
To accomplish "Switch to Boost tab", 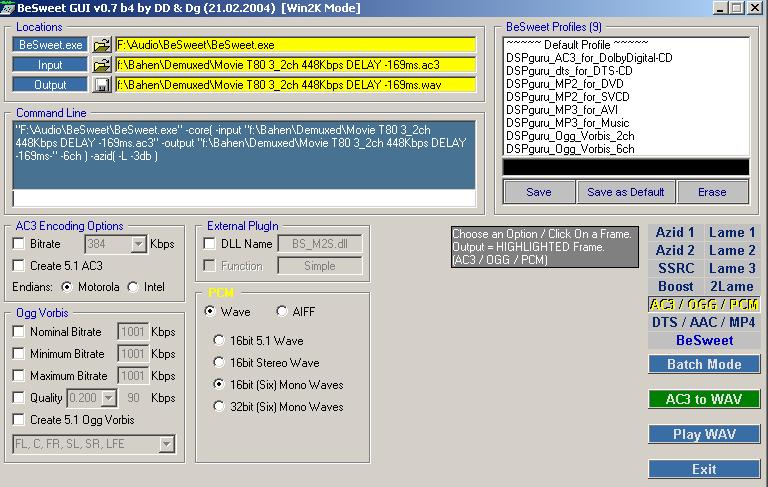I will pos(675,287).
